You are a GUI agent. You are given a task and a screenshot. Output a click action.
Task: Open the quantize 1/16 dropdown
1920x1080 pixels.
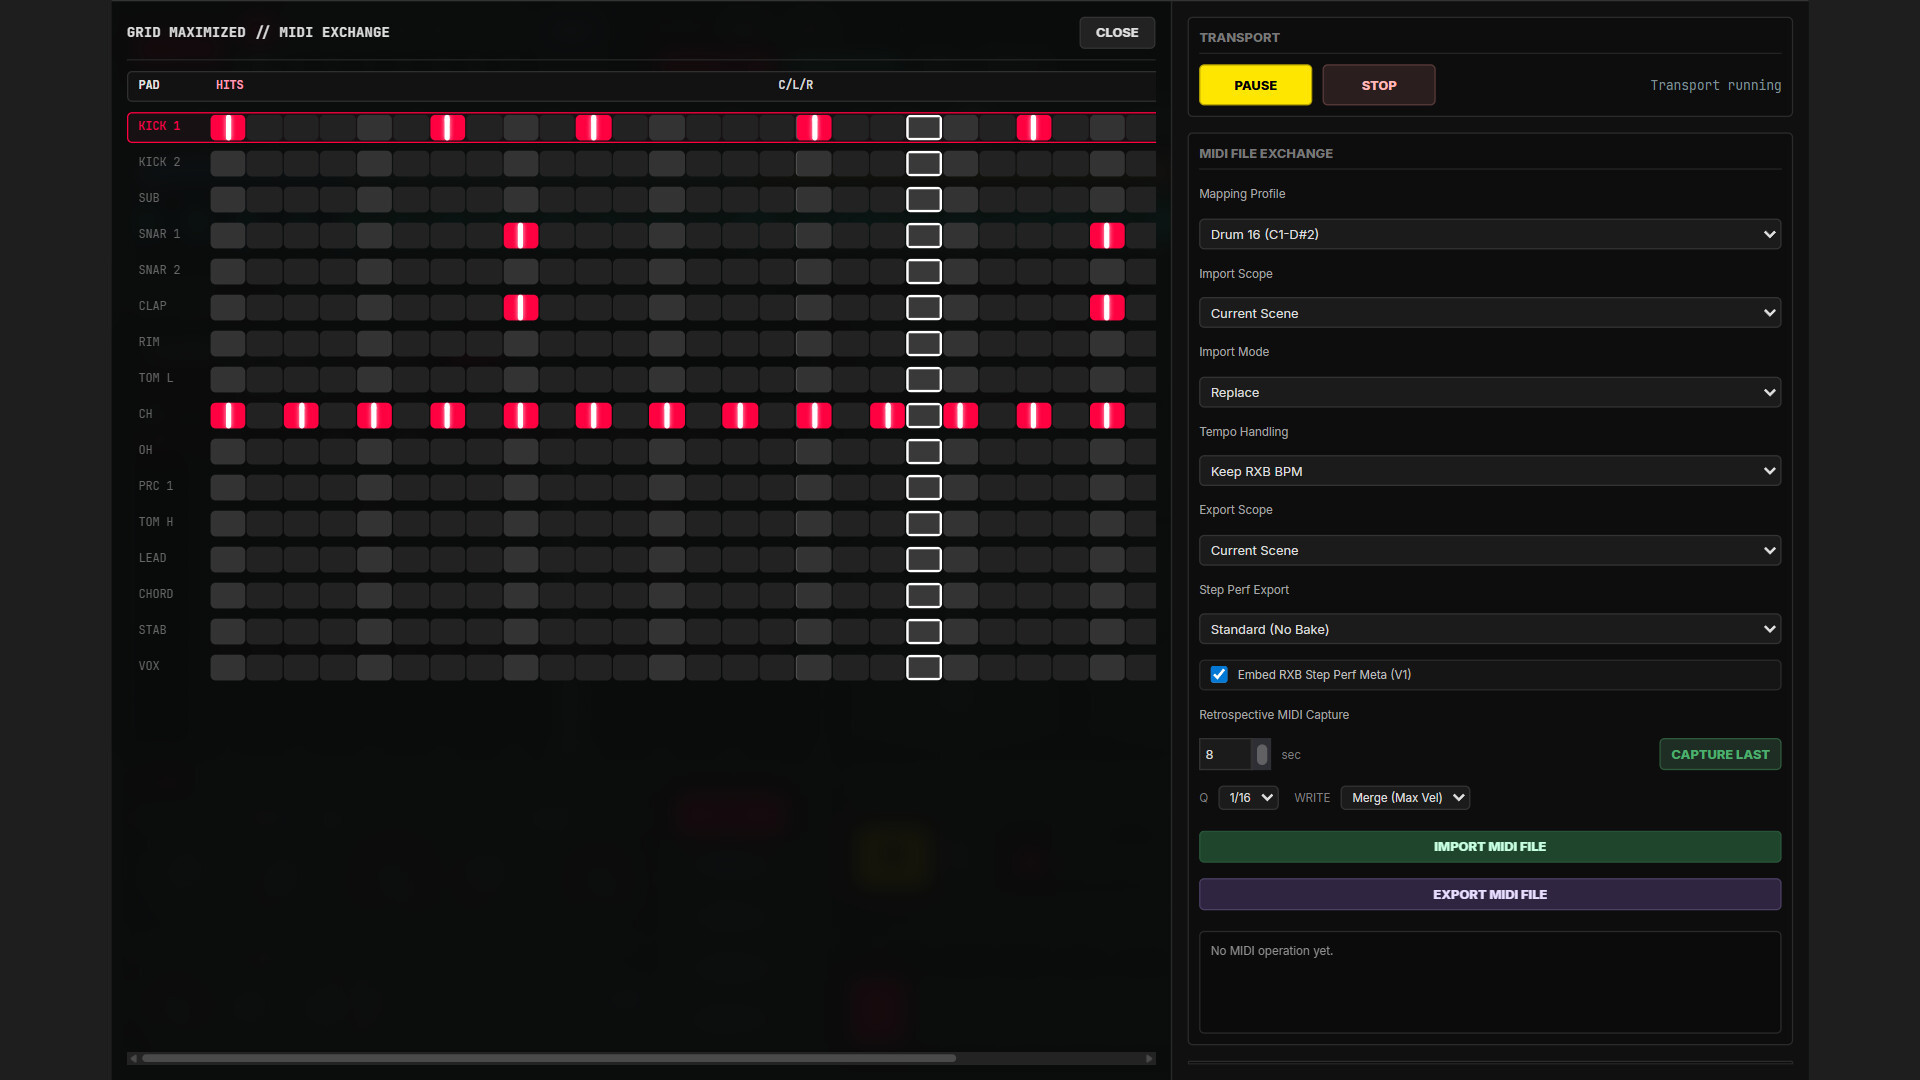point(1248,797)
